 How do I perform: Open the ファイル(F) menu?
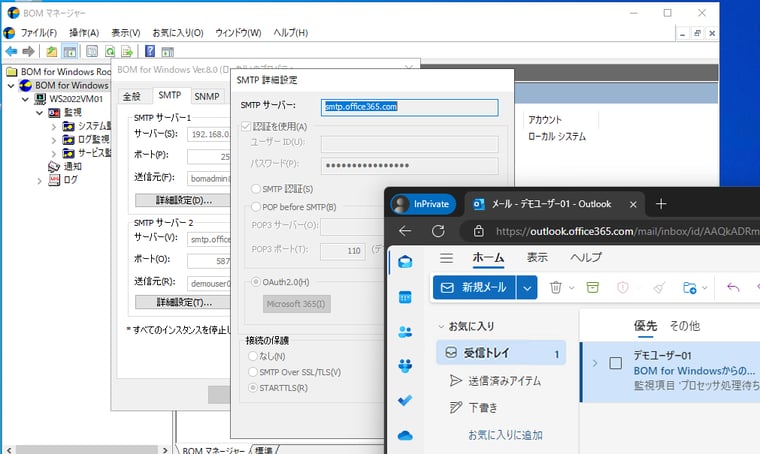[38, 33]
